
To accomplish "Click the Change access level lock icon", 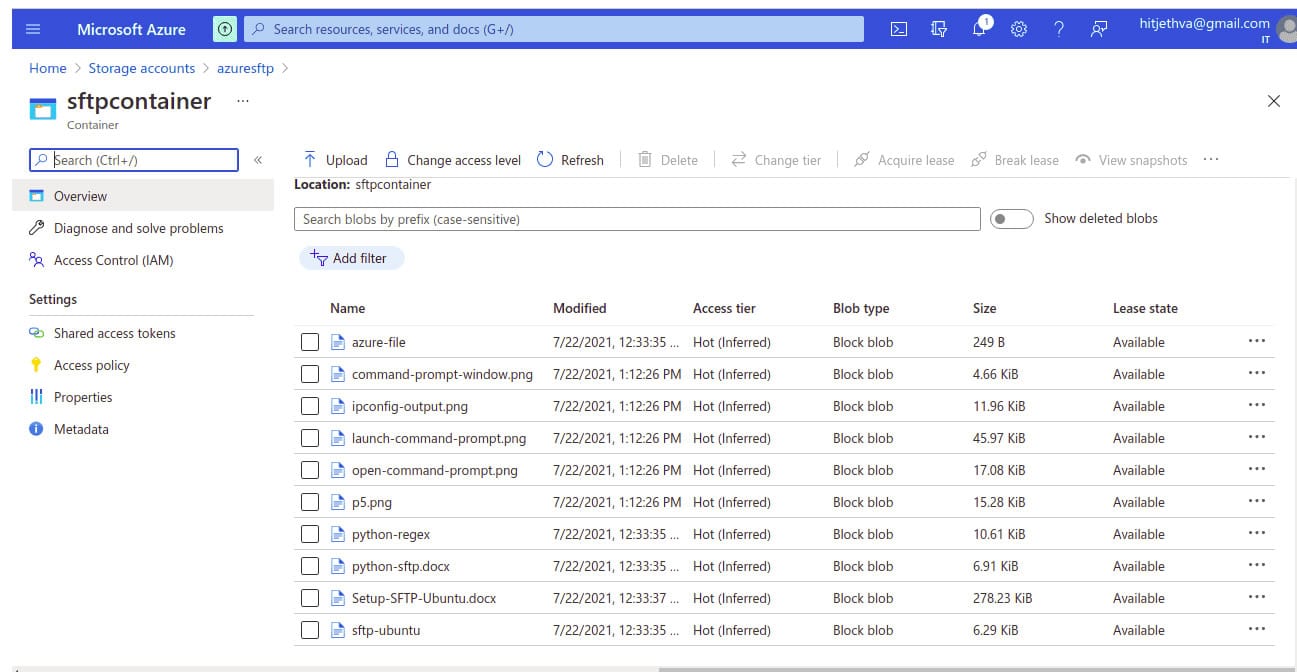I will coord(392,160).
